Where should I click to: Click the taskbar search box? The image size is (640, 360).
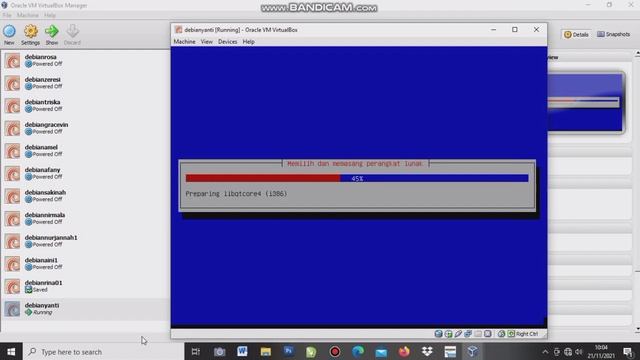point(103,351)
